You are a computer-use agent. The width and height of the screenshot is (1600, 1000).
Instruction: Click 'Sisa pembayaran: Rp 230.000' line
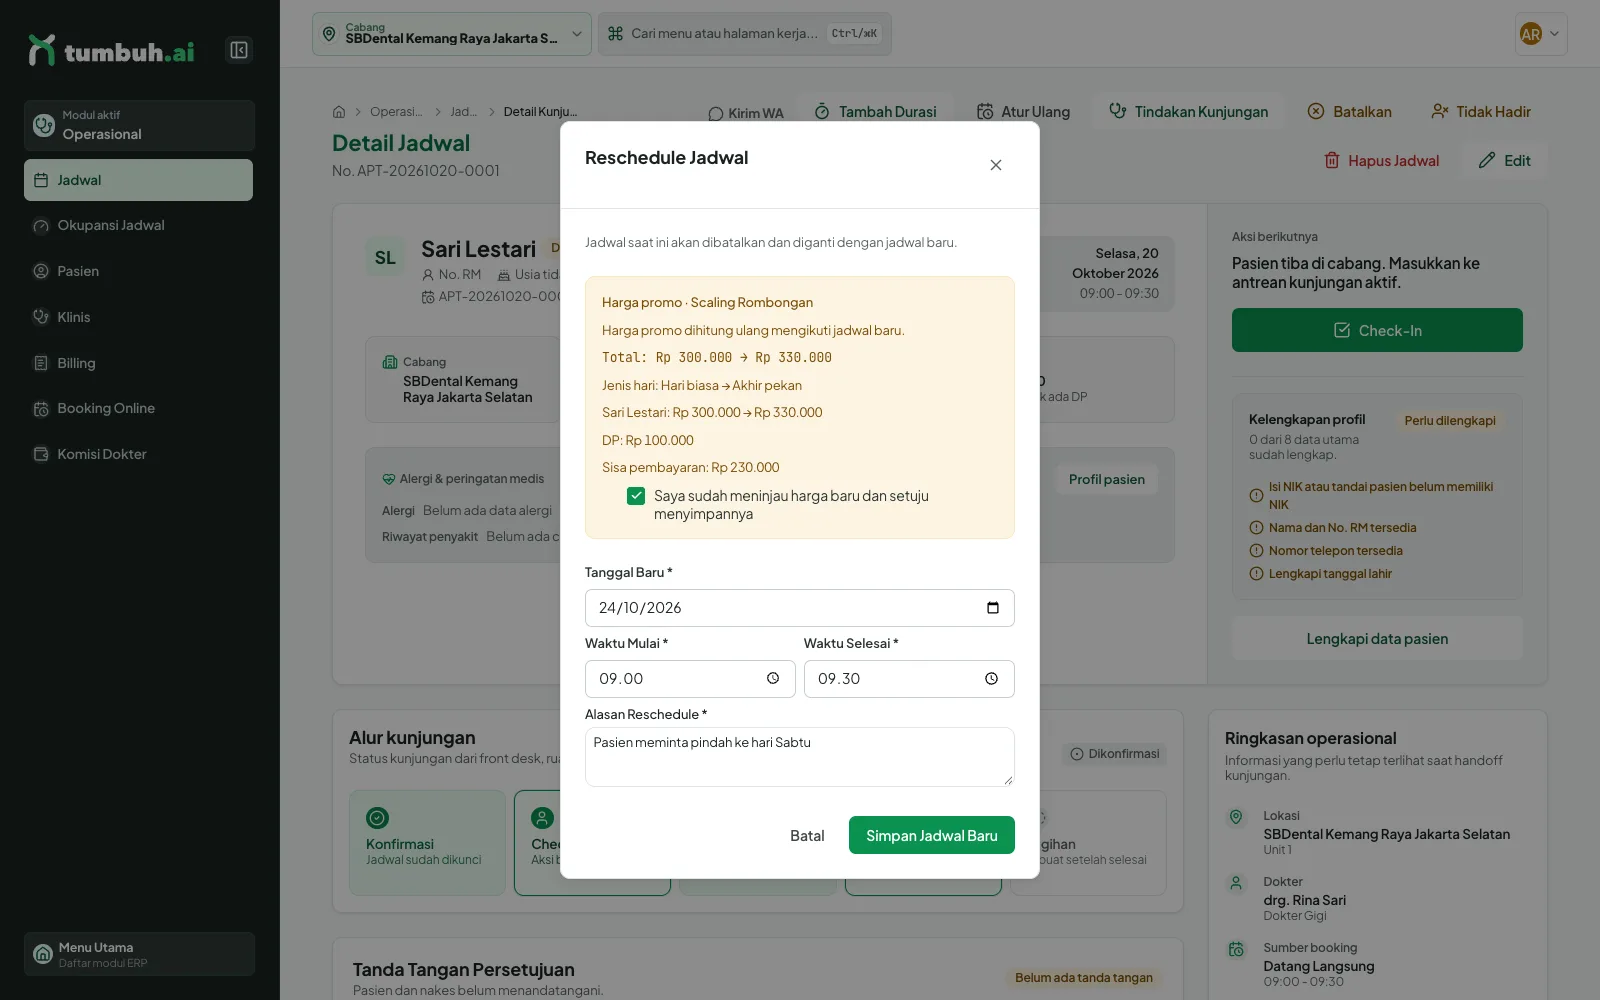click(691, 468)
